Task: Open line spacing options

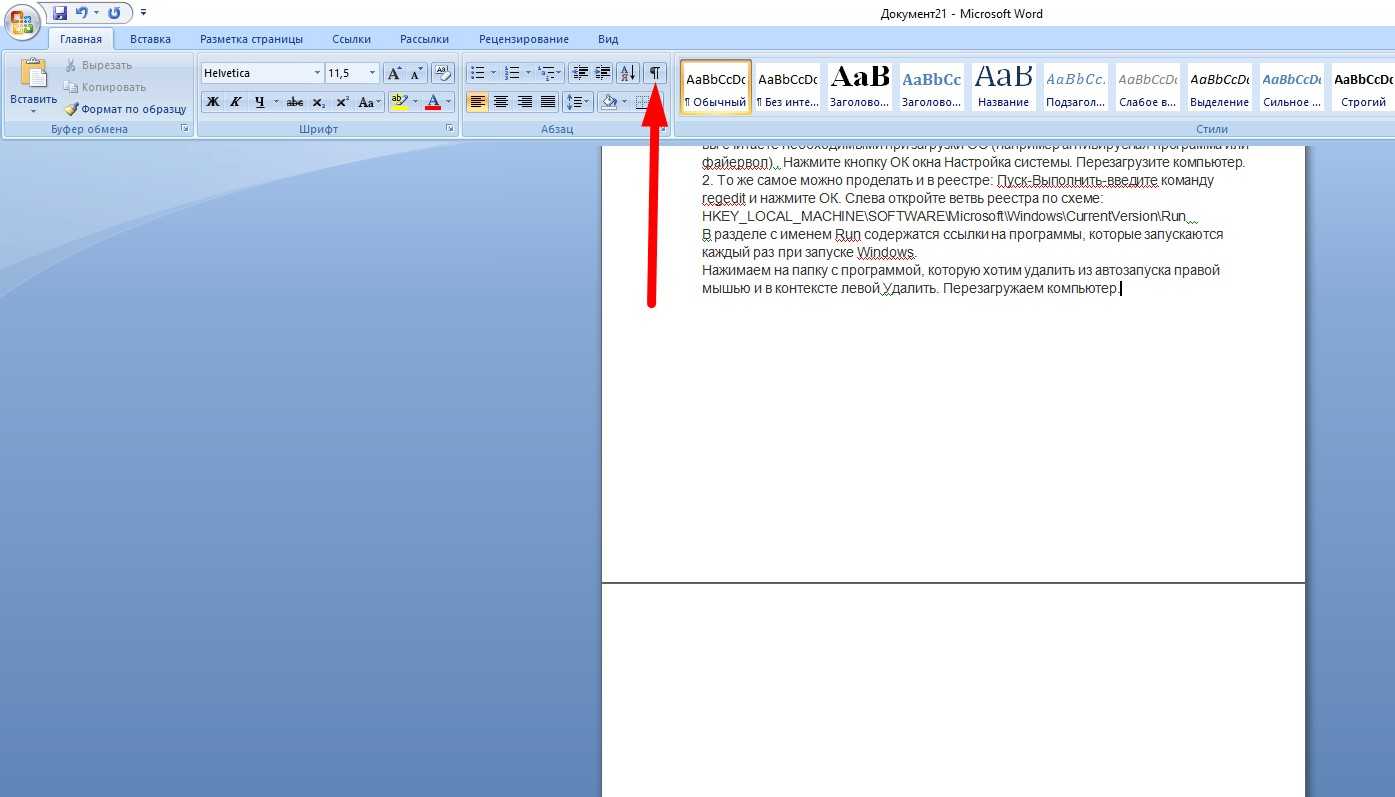Action: tap(578, 102)
